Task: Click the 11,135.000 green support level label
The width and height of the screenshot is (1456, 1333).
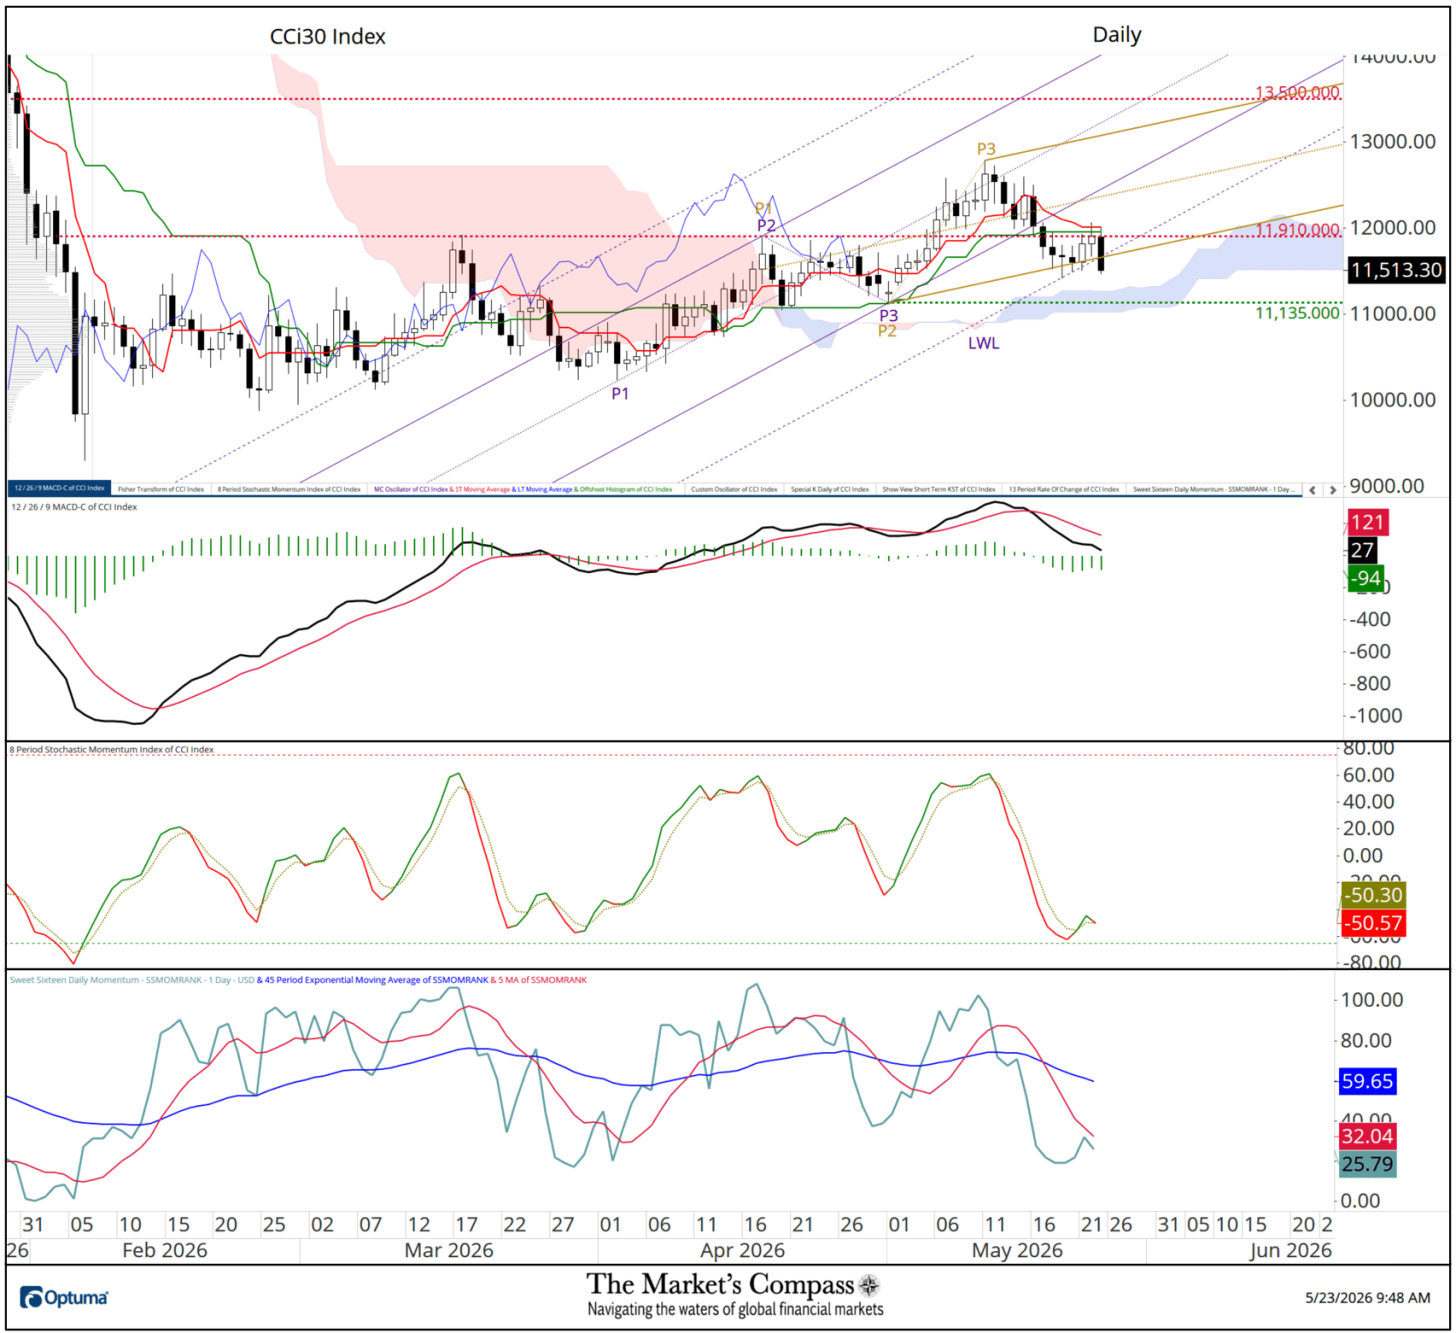Action: click(1297, 313)
